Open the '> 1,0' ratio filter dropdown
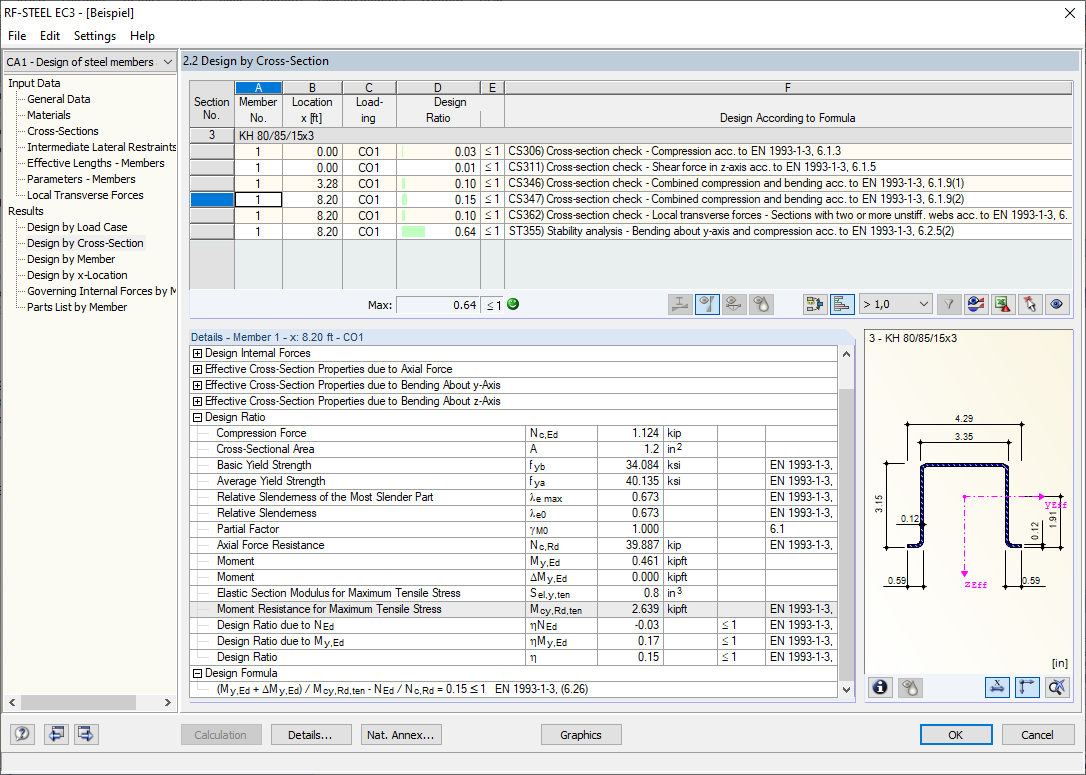Screen dimensions: 1086x775 895,304
